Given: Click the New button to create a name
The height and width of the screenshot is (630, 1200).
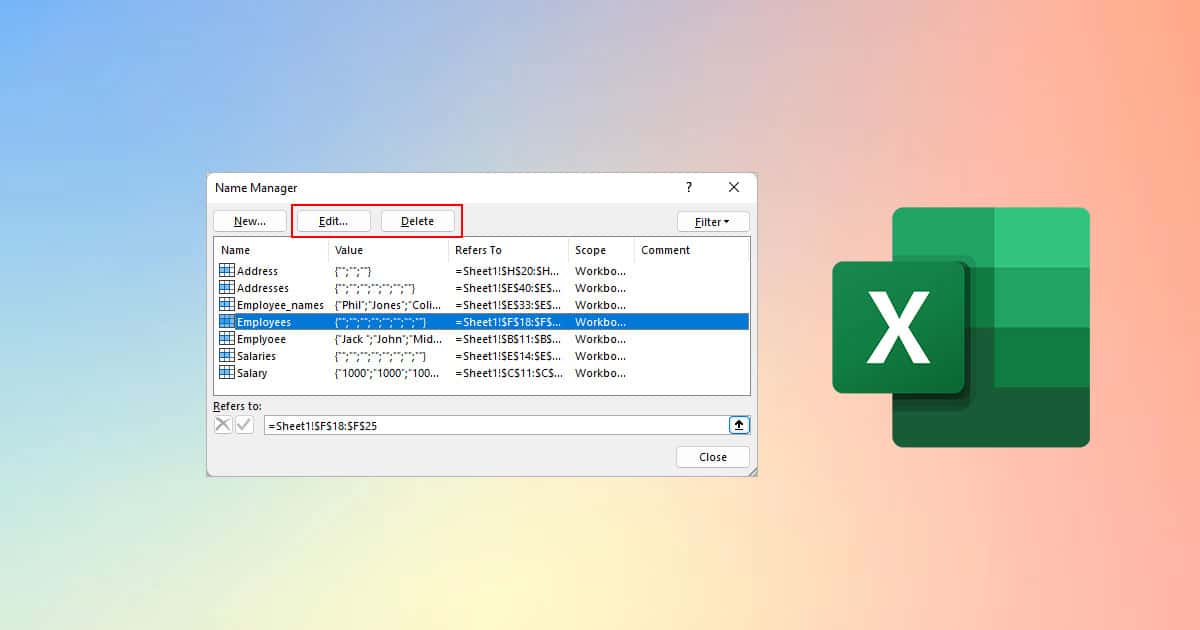Looking at the screenshot, I should click(248, 221).
